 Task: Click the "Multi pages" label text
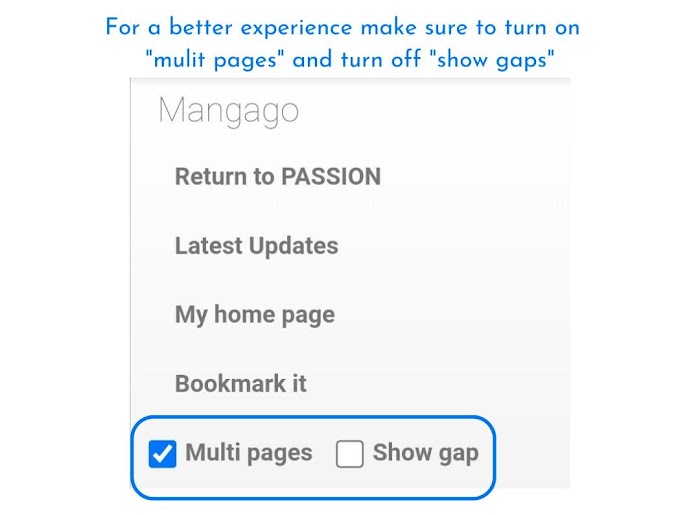point(249,453)
